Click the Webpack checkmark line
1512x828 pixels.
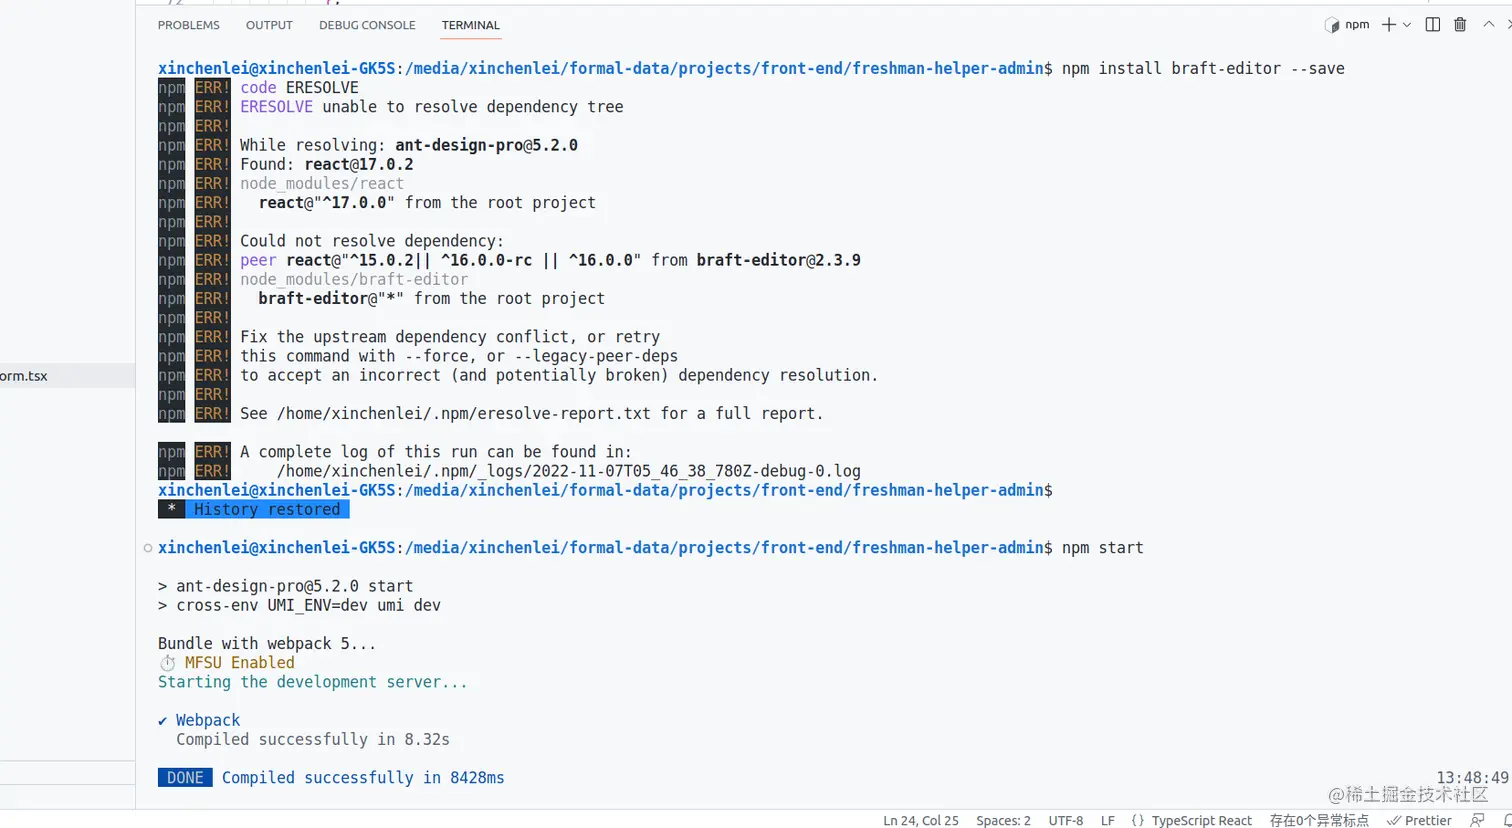click(x=199, y=720)
